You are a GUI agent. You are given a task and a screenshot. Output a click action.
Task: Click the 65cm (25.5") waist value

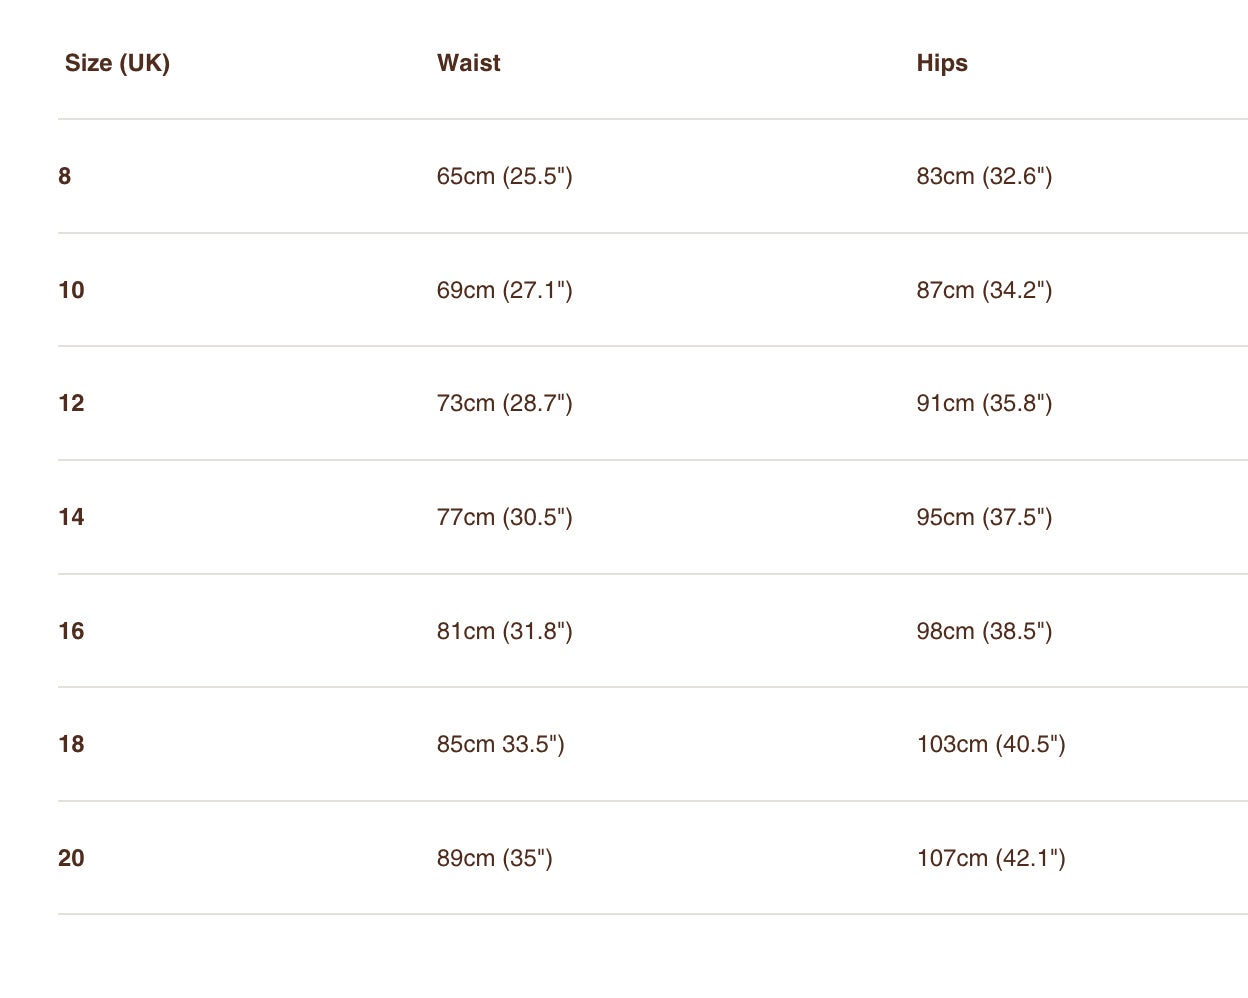(504, 176)
